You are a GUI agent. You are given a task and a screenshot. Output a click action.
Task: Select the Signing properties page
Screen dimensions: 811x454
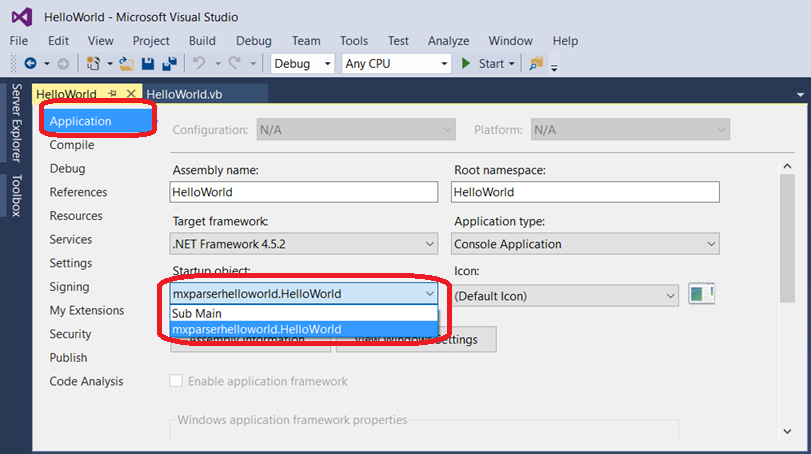69,286
